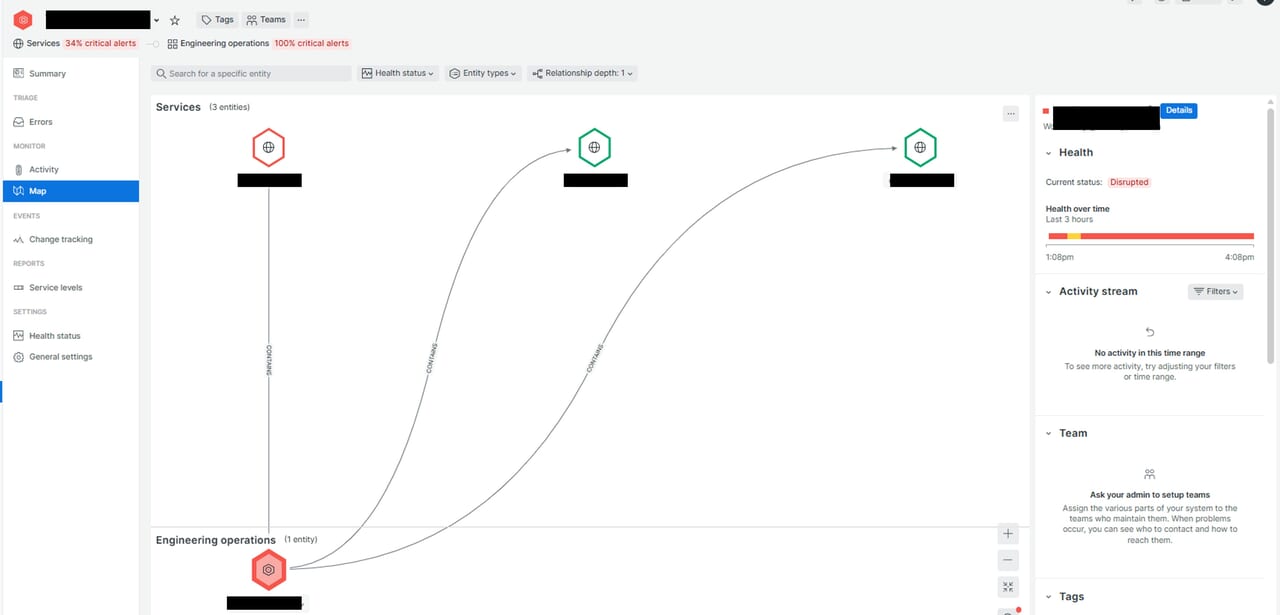Screen dimensions: 1280x615
Task: Go to Activity in the Monitor section
Action: pos(43,170)
